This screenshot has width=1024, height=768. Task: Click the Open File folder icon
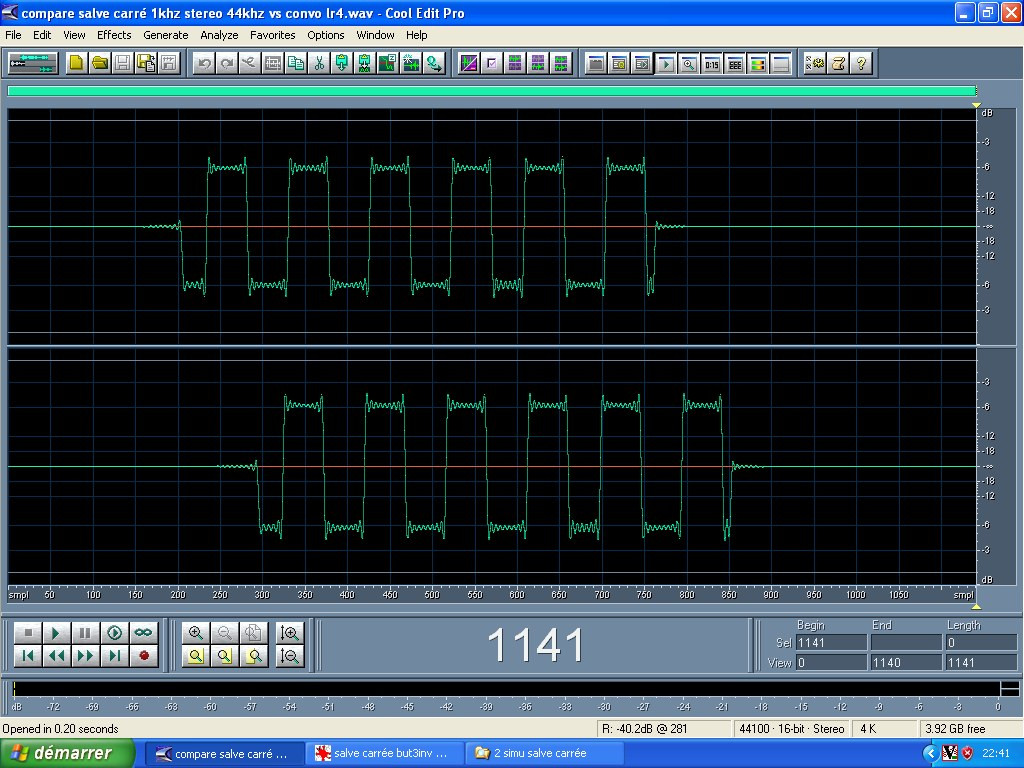point(99,63)
